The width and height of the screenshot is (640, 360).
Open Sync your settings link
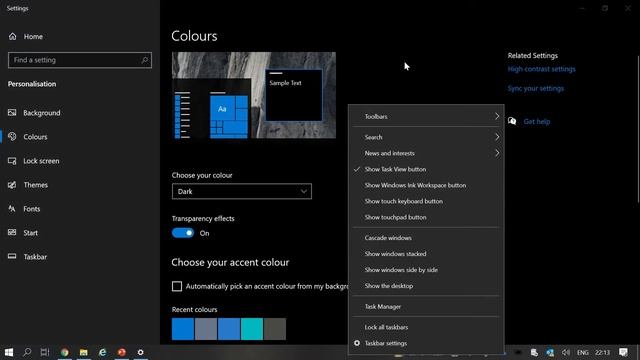tap(536, 88)
